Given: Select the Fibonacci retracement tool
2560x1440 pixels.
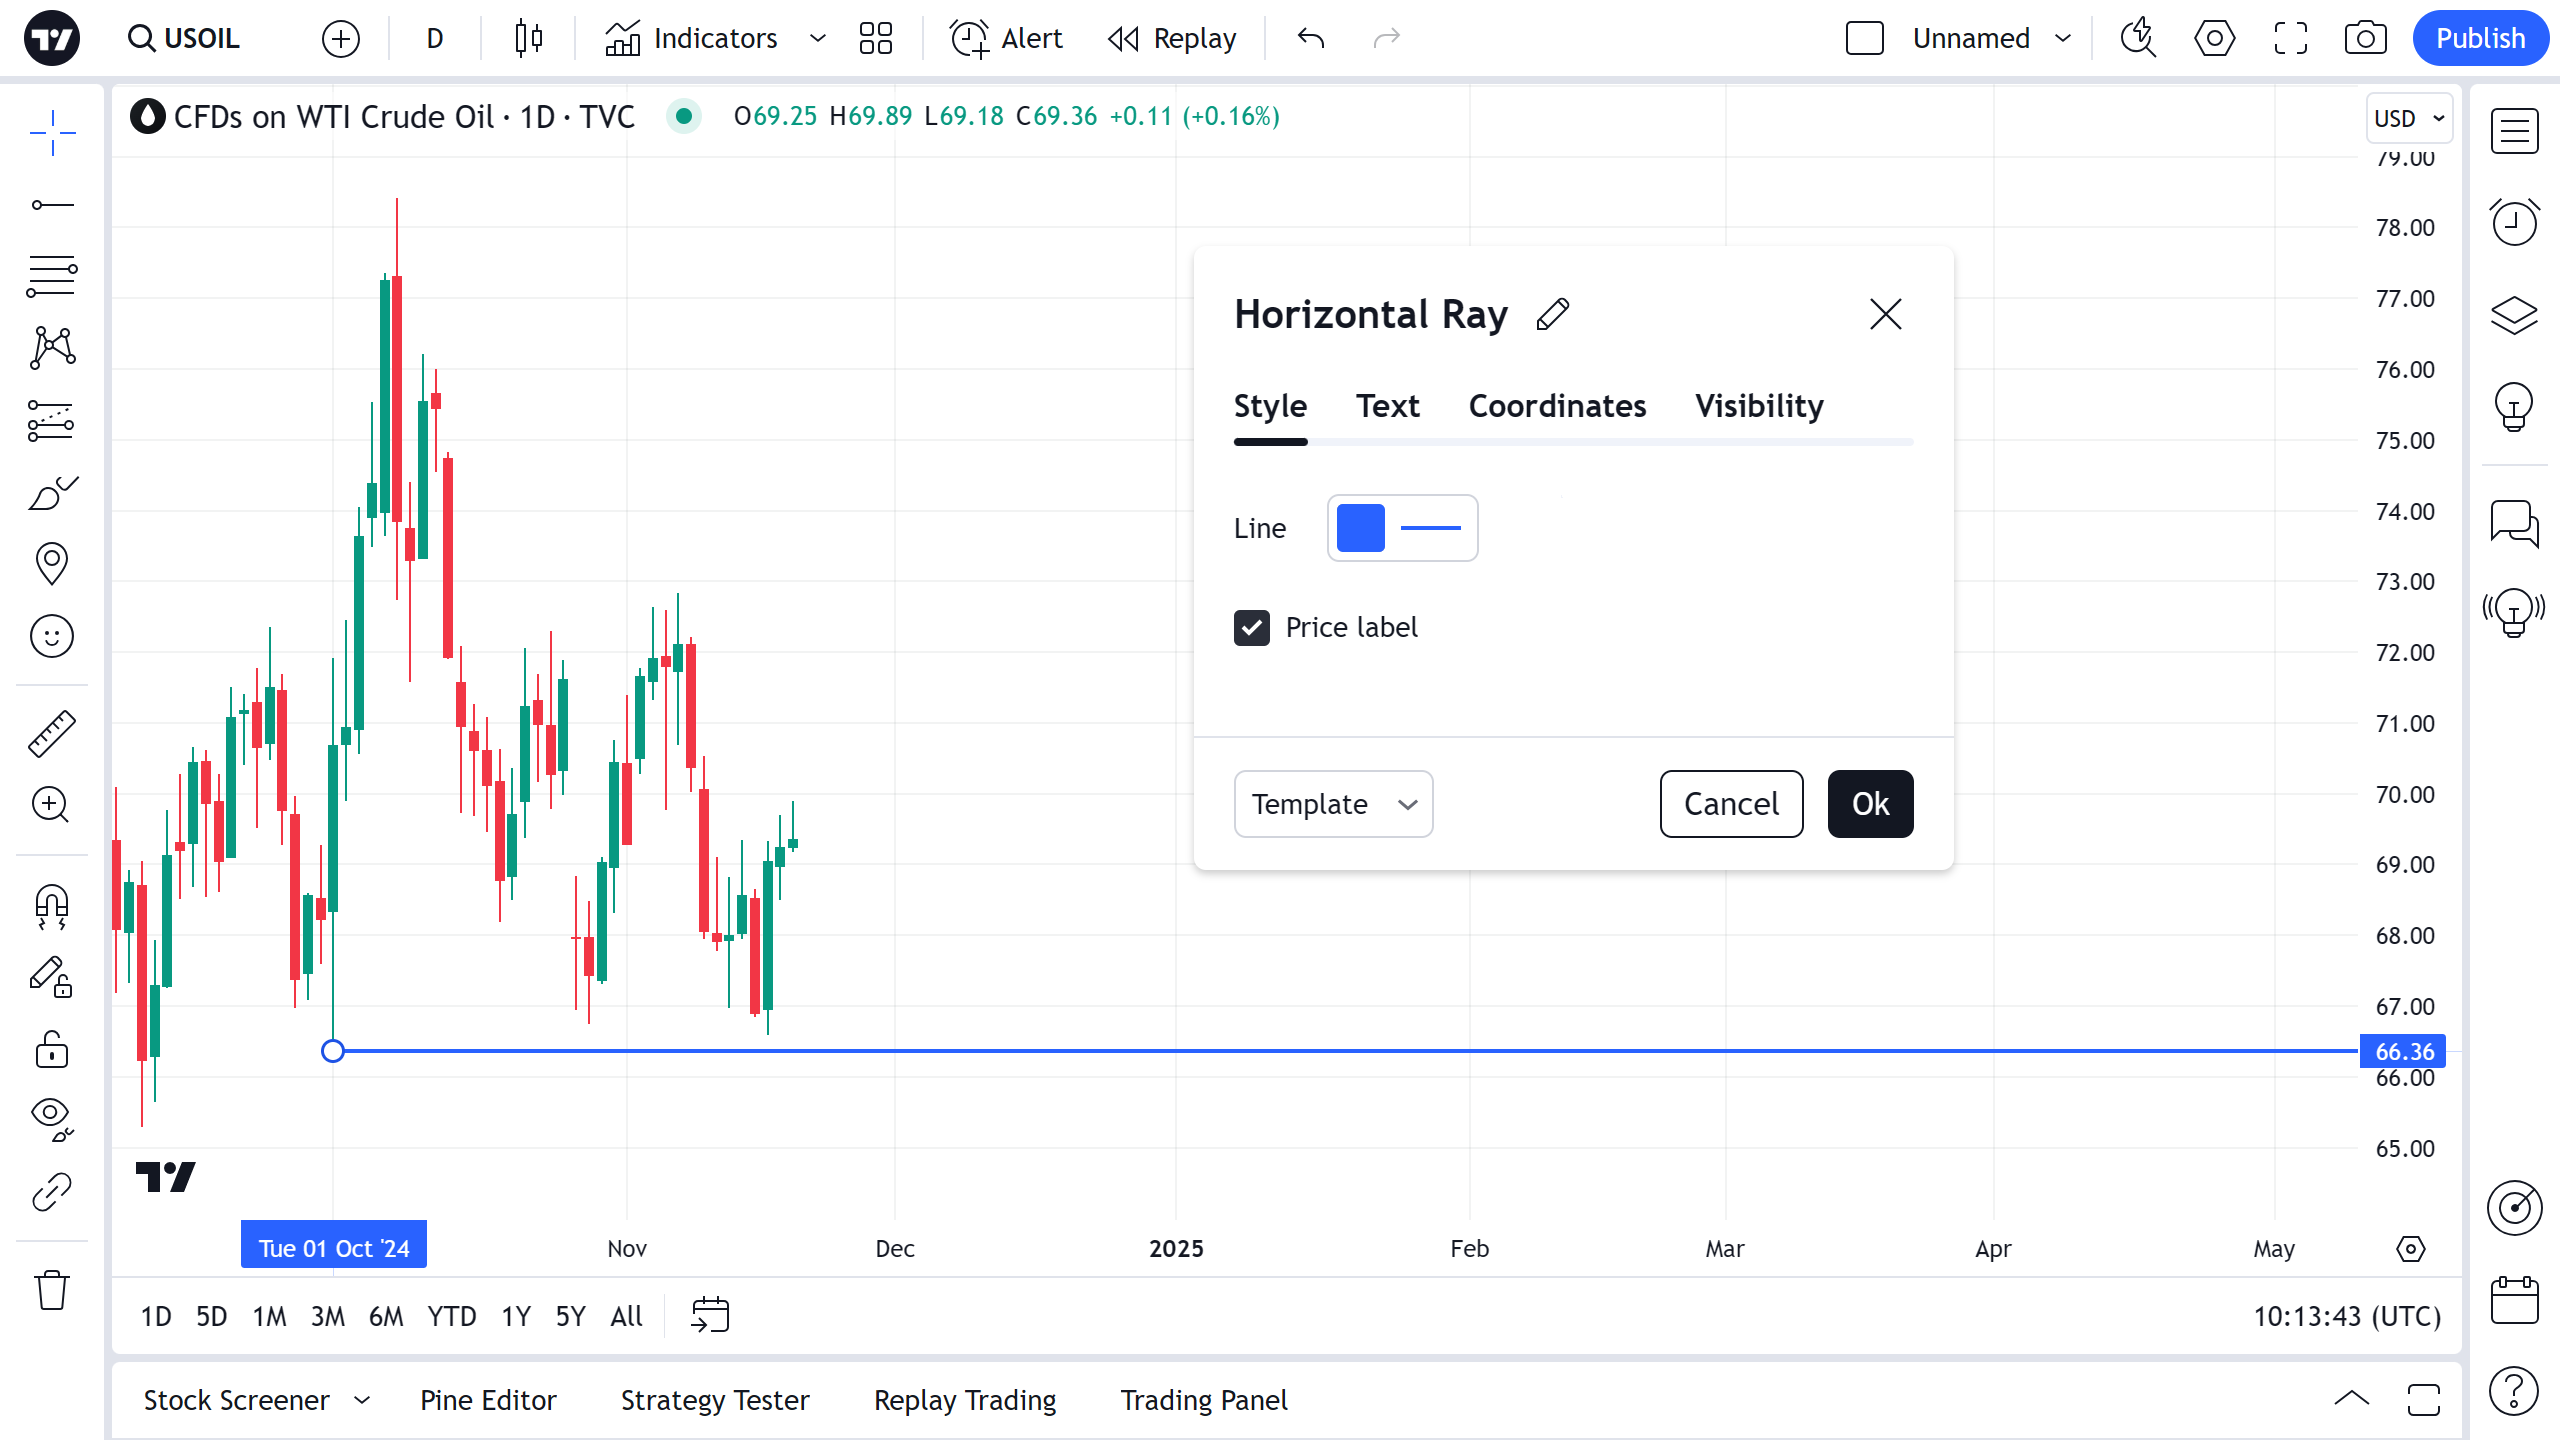Looking at the screenshot, I should click(x=51, y=275).
